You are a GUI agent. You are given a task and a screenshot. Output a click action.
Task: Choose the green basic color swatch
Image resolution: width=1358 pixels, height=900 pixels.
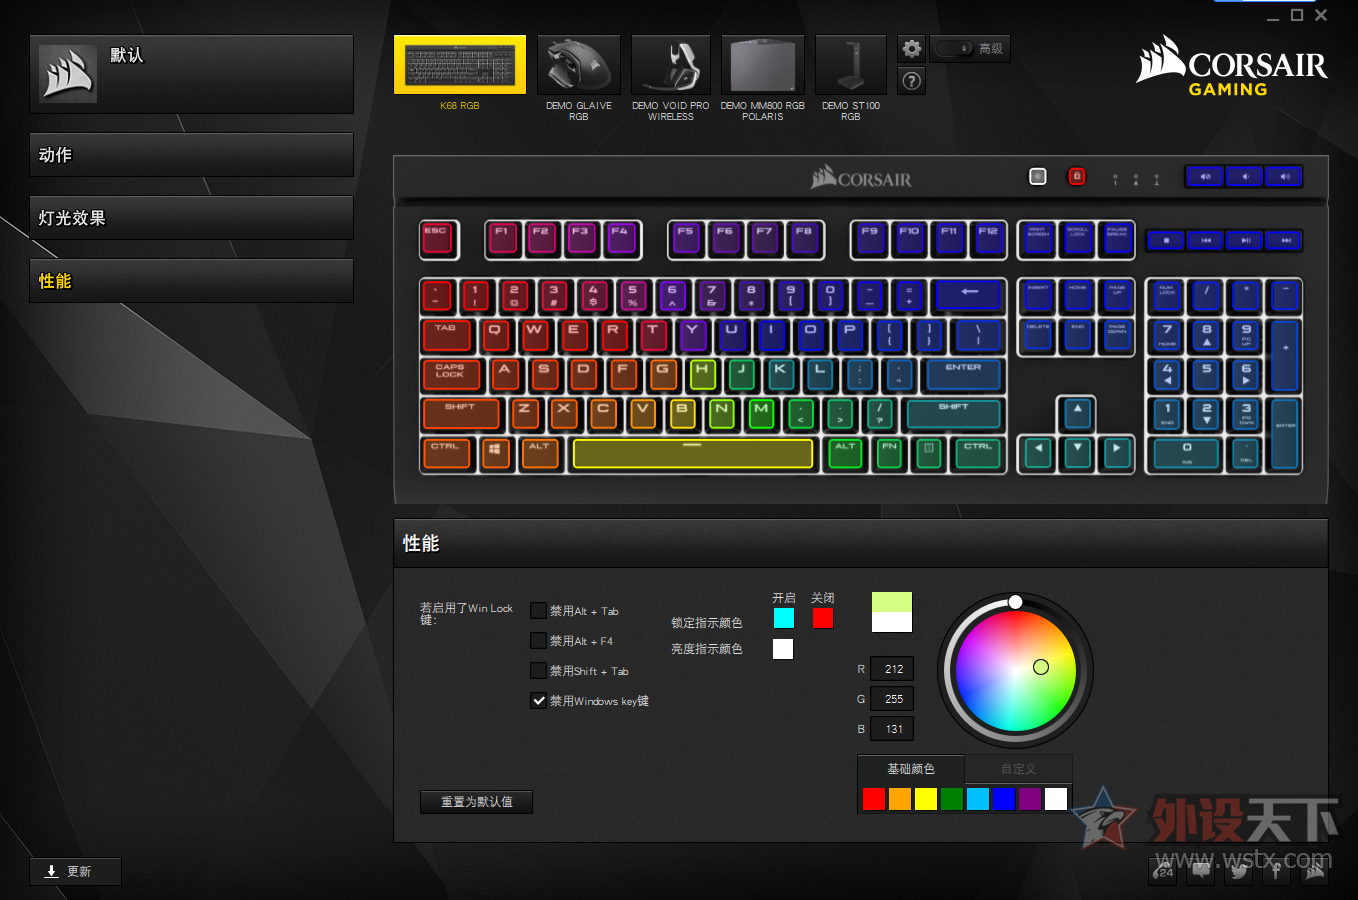tap(952, 798)
